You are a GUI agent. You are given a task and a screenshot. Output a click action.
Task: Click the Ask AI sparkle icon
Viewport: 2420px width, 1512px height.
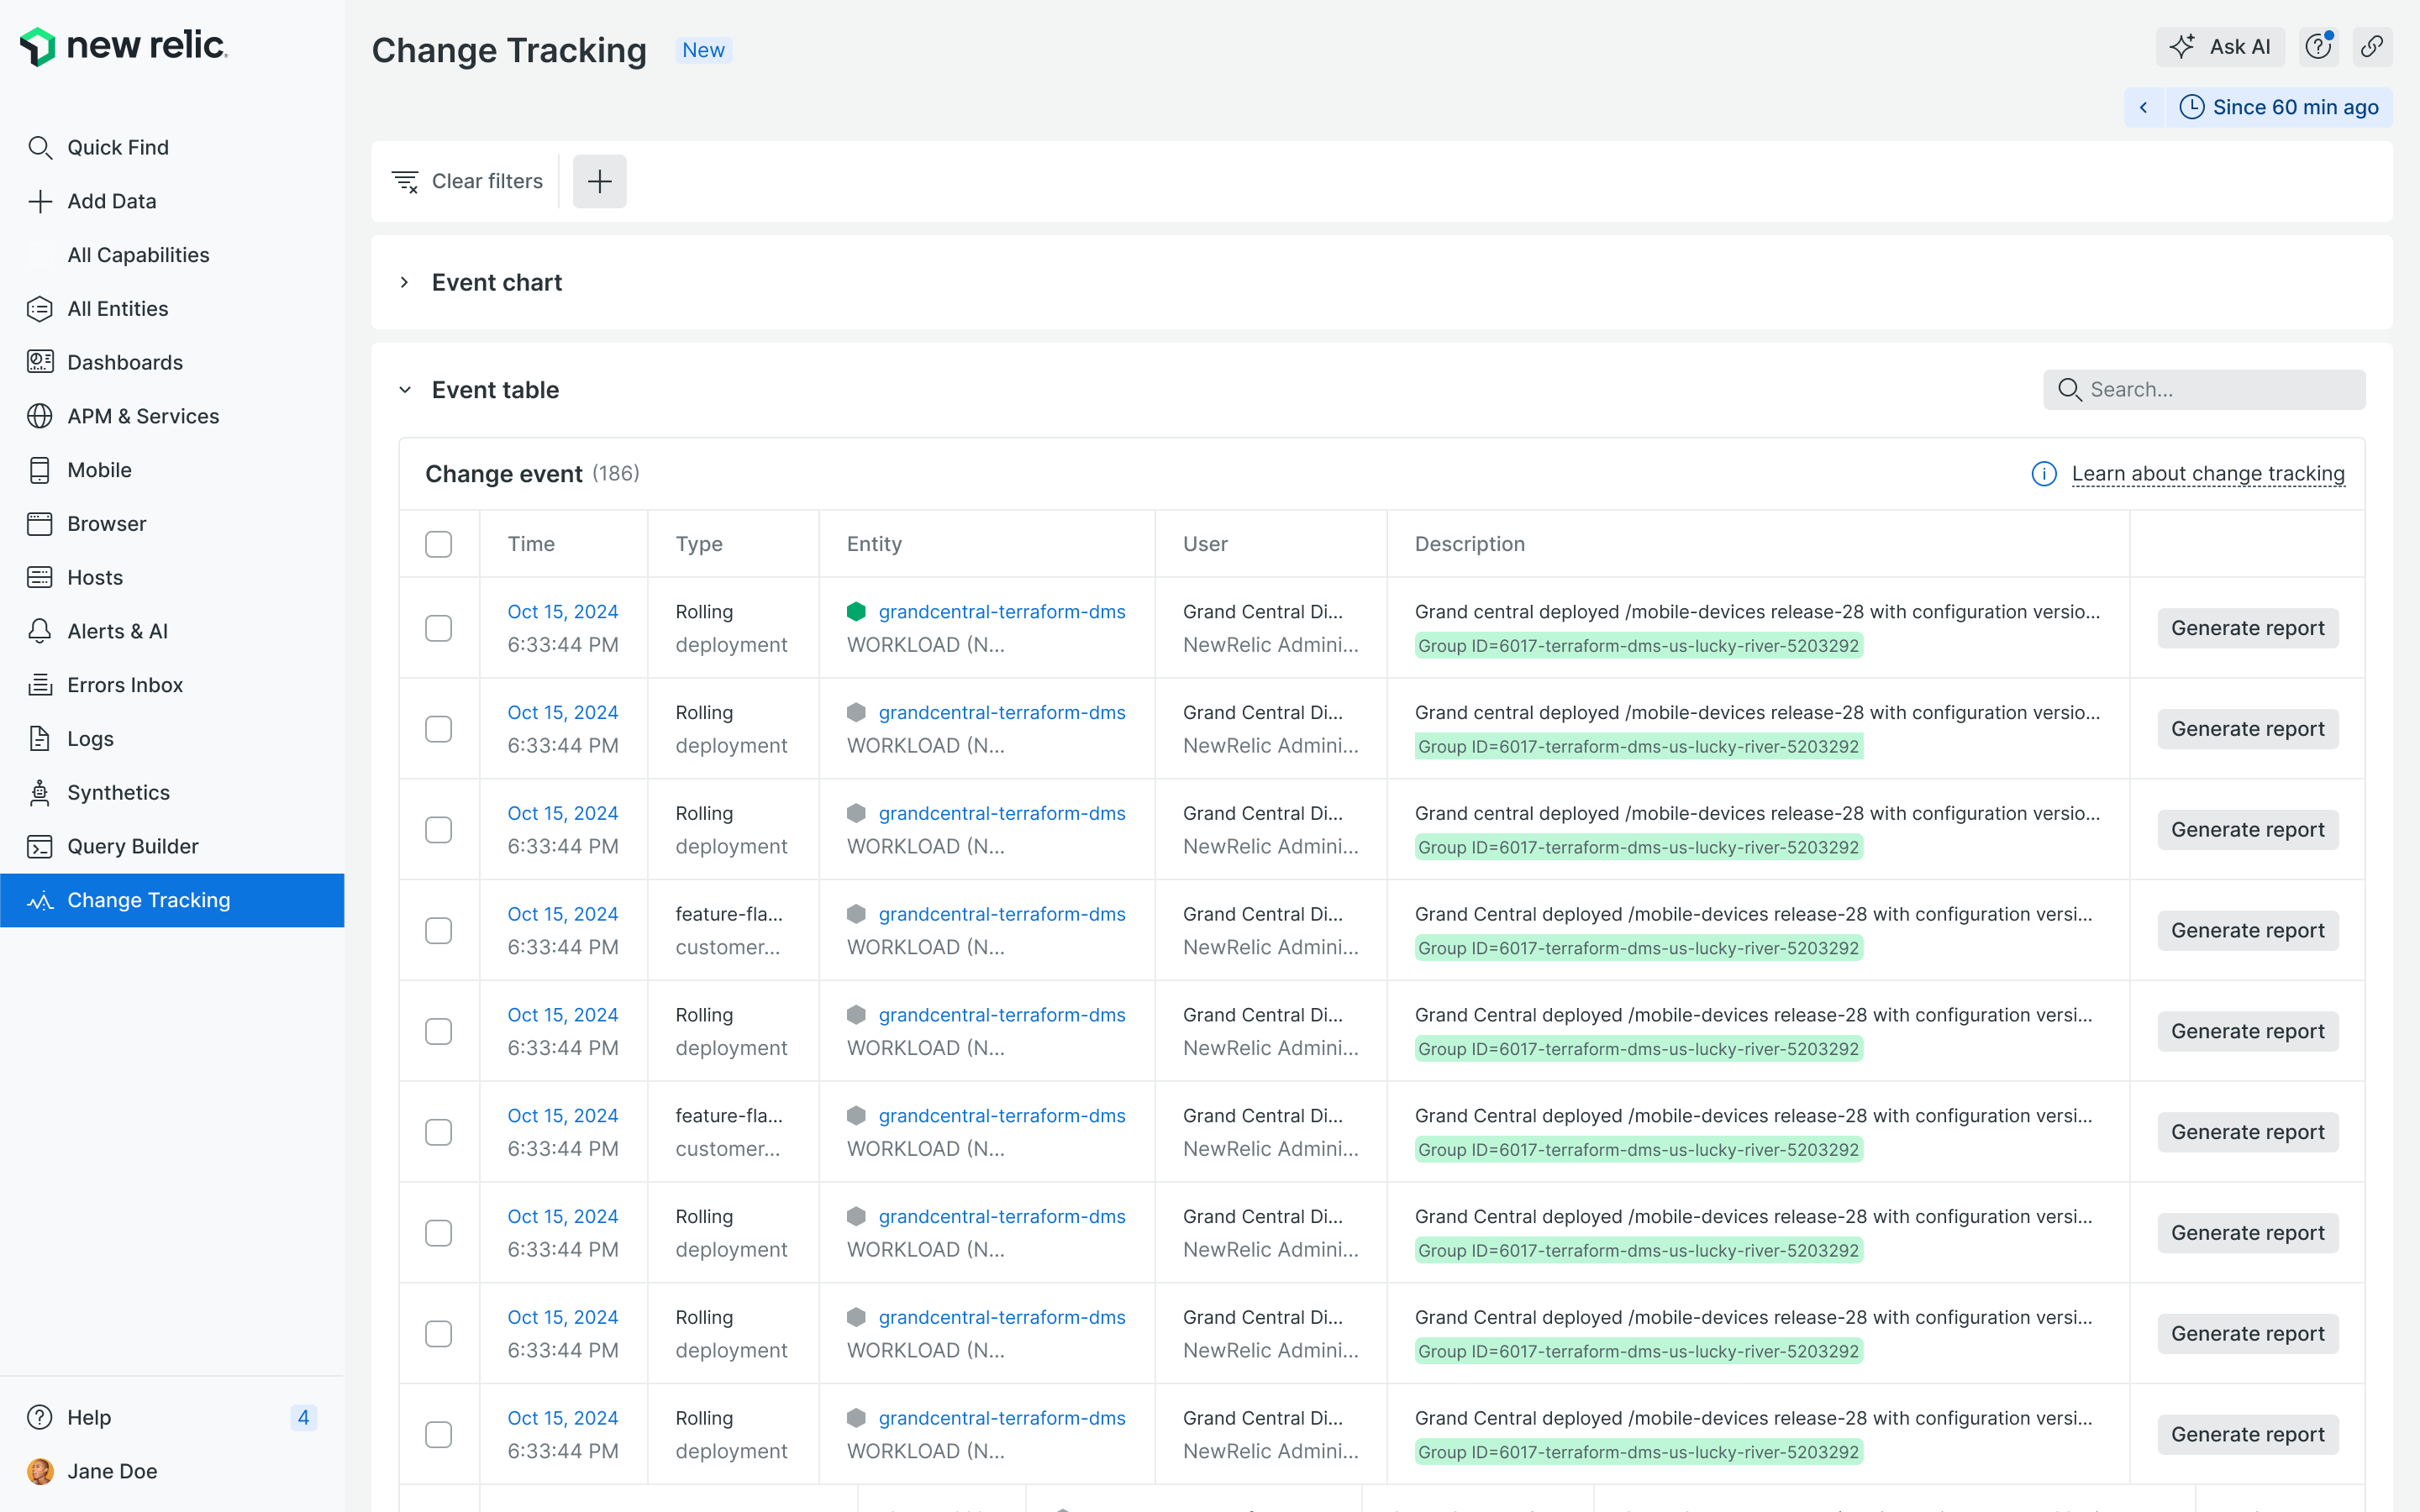[x=2182, y=47]
